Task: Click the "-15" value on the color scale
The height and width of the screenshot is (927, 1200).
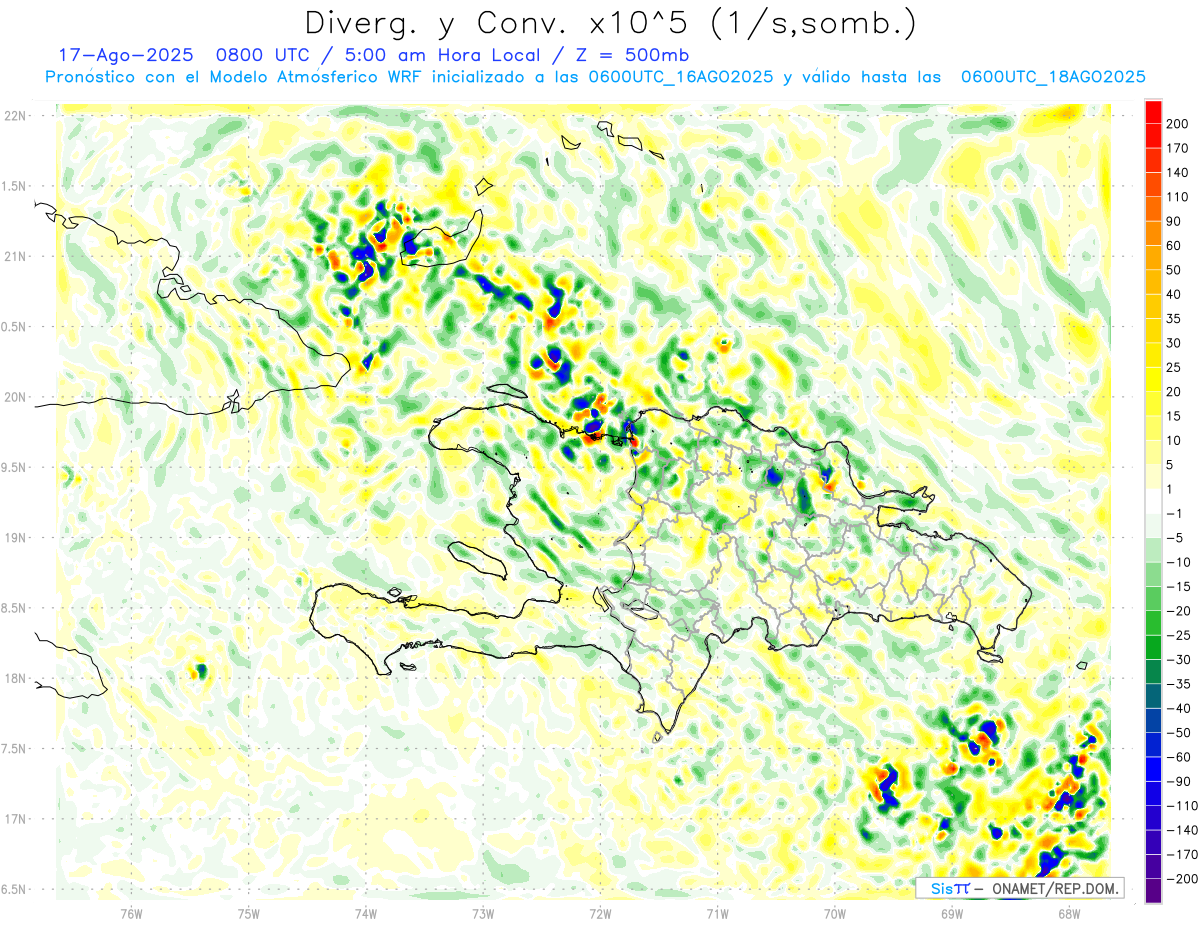Action: click(1178, 586)
